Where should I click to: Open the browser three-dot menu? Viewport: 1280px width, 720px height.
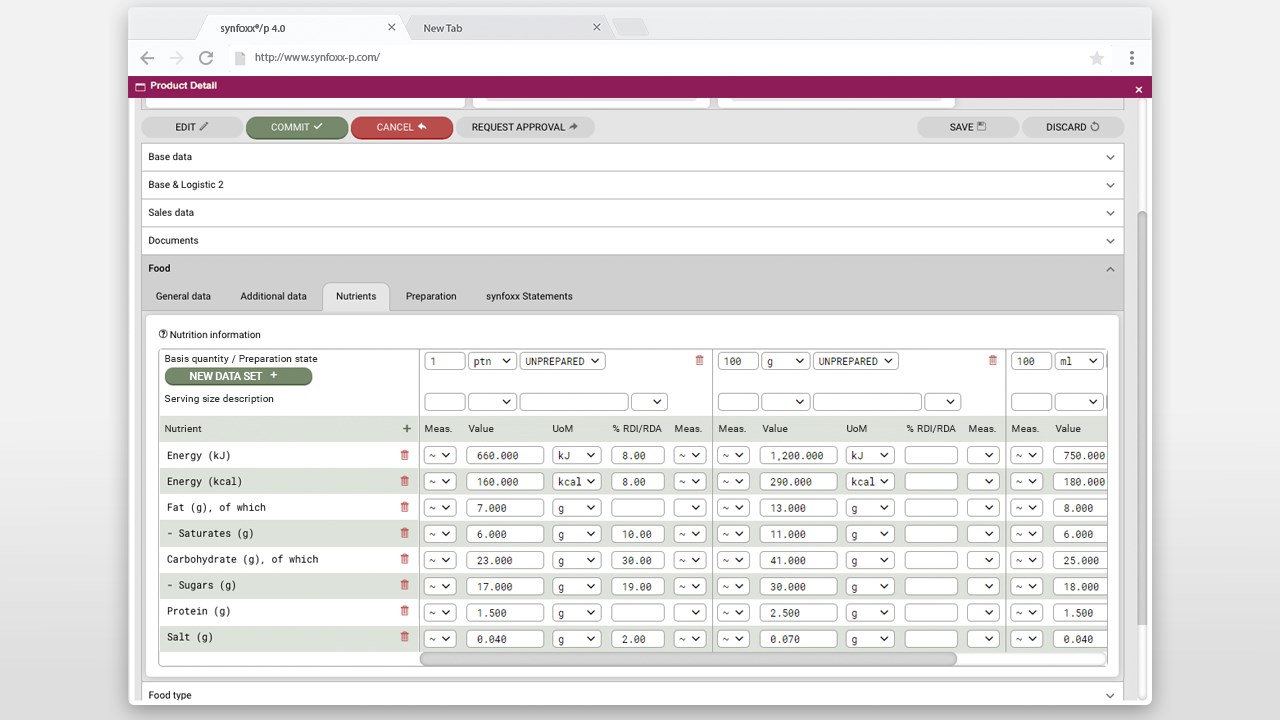click(1132, 58)
